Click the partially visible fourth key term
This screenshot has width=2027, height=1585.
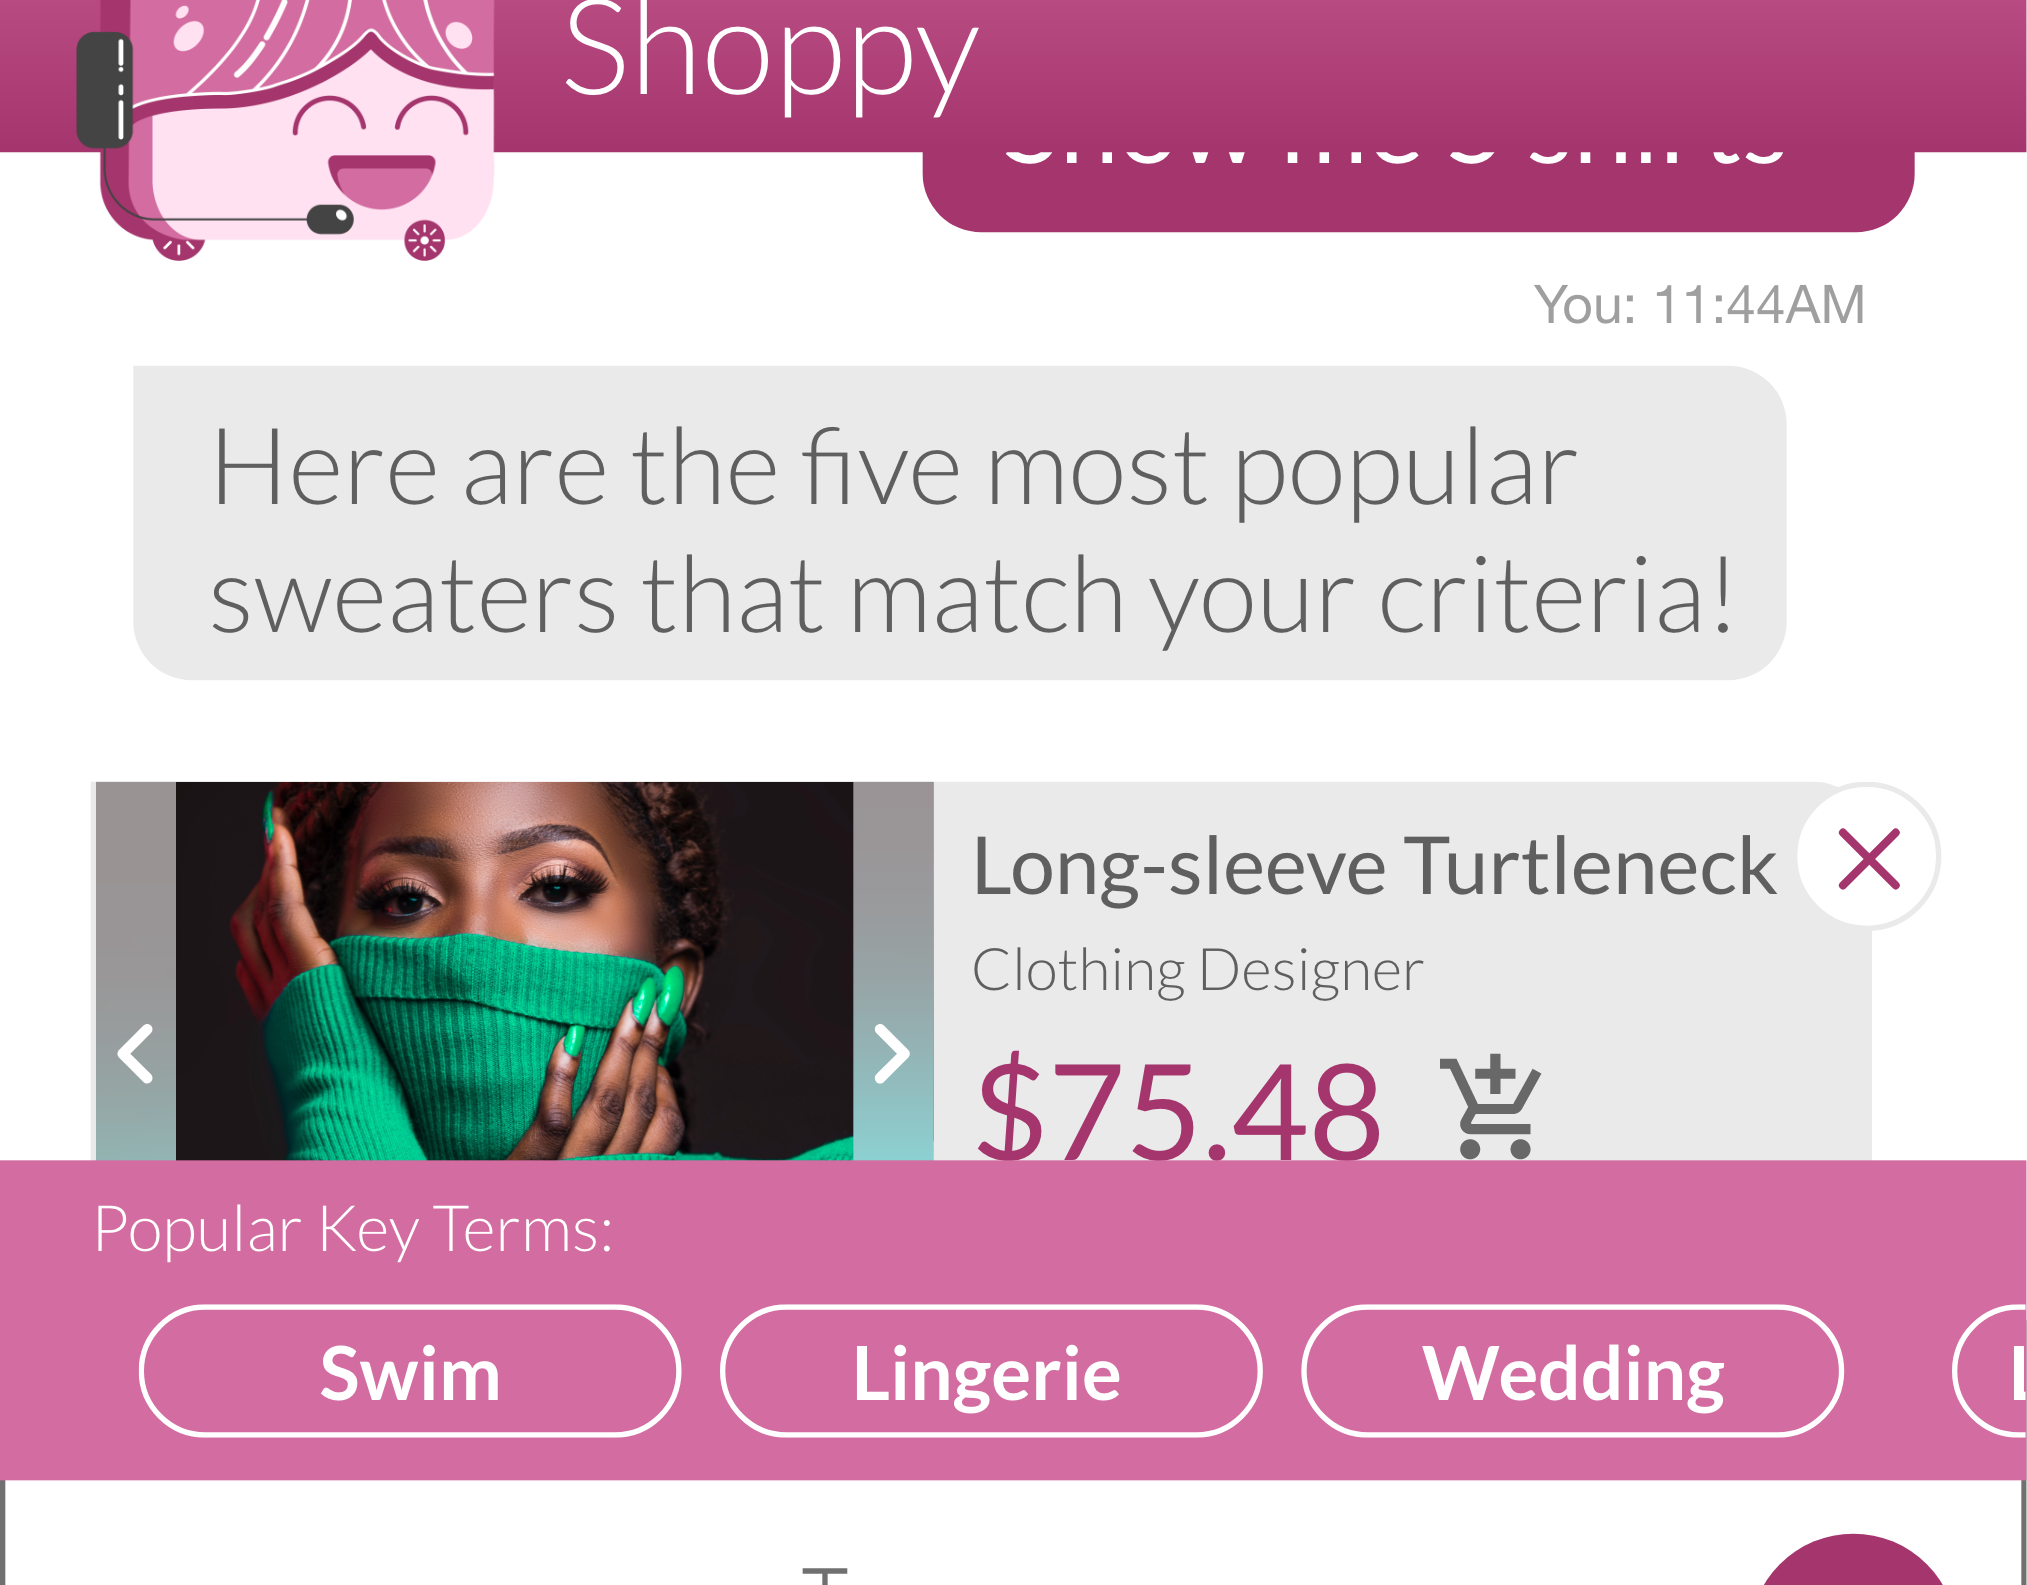[x=1990, y=1371]
